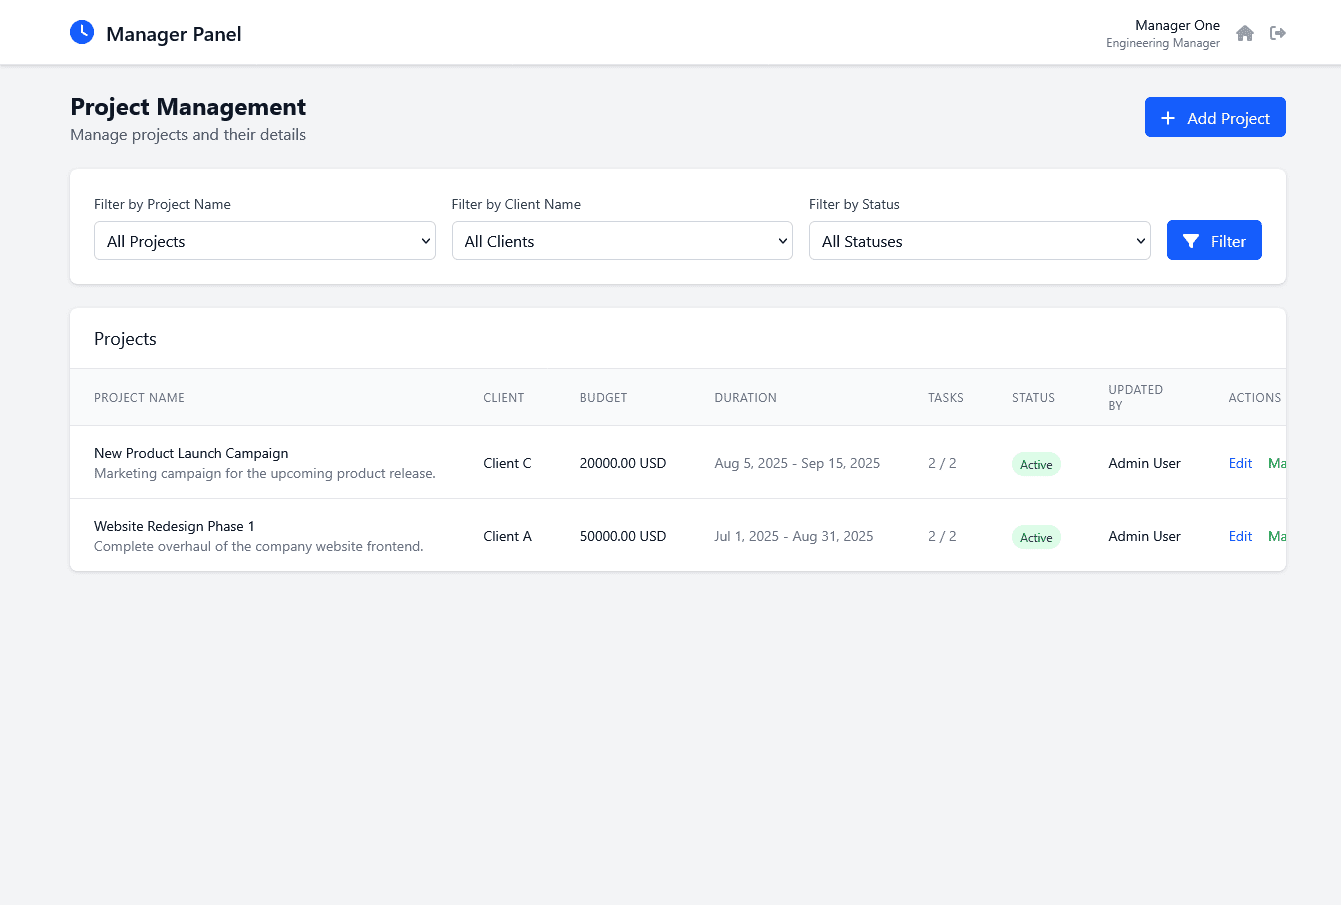Click the plus icon on Add Project button
This screenshot has height=905, width=1341.
click(1168, 117)
